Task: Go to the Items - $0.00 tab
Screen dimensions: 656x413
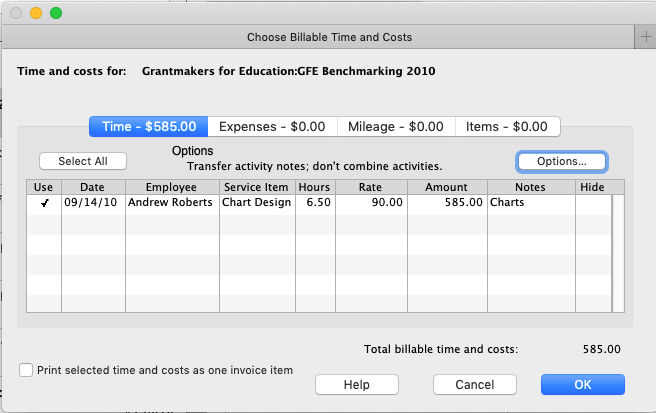Action: click(x=507, y=127)
